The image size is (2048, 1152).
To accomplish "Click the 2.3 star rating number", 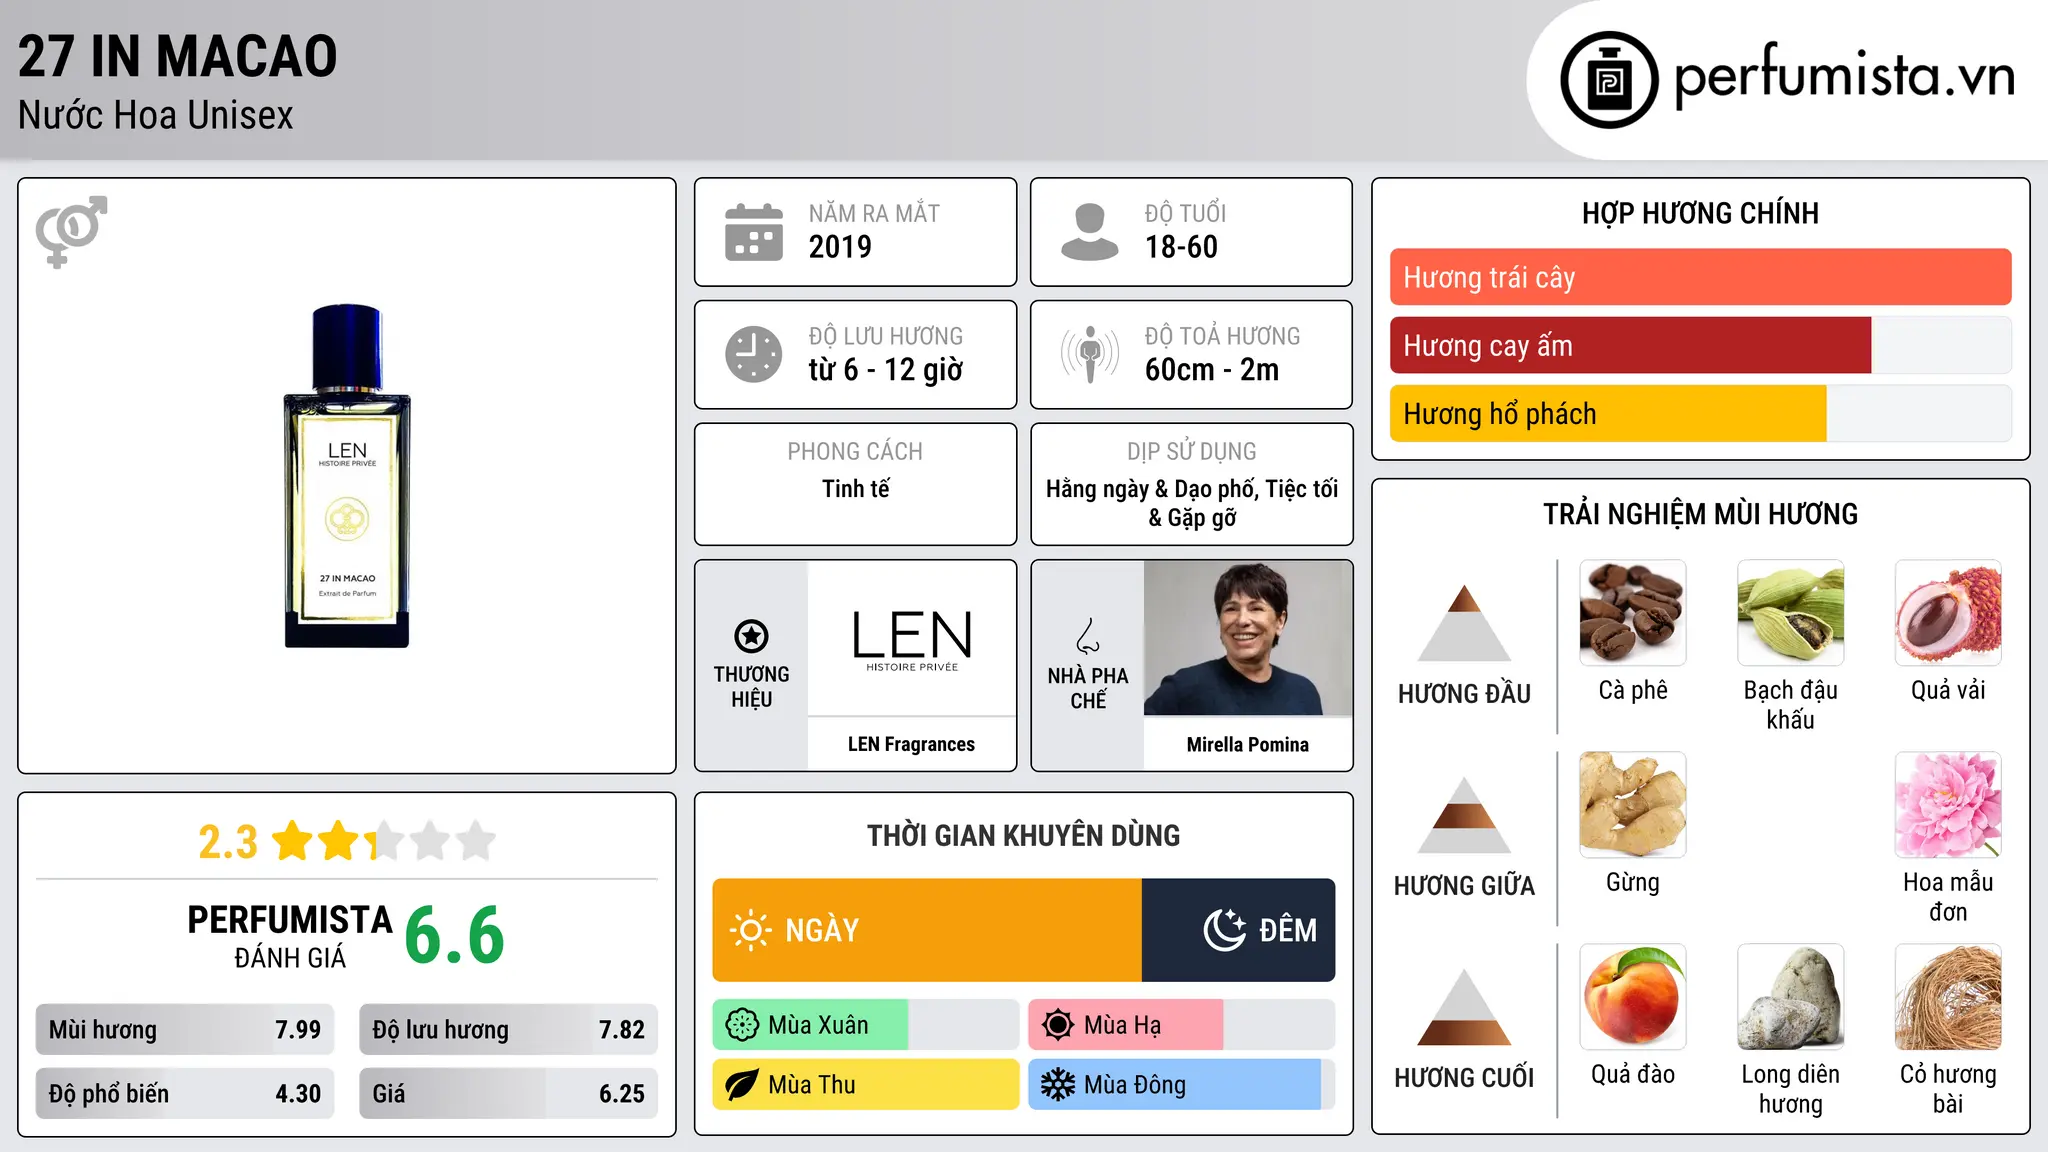I will pyautogui.click(x=228, y=842).
